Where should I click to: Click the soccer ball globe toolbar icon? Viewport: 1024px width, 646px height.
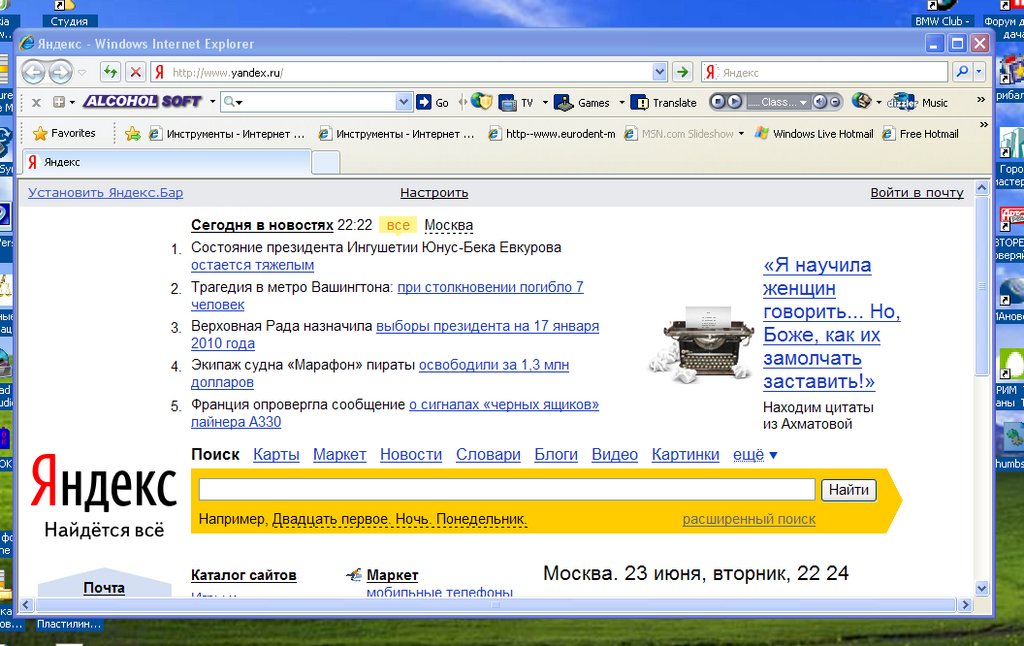point(861,101)
